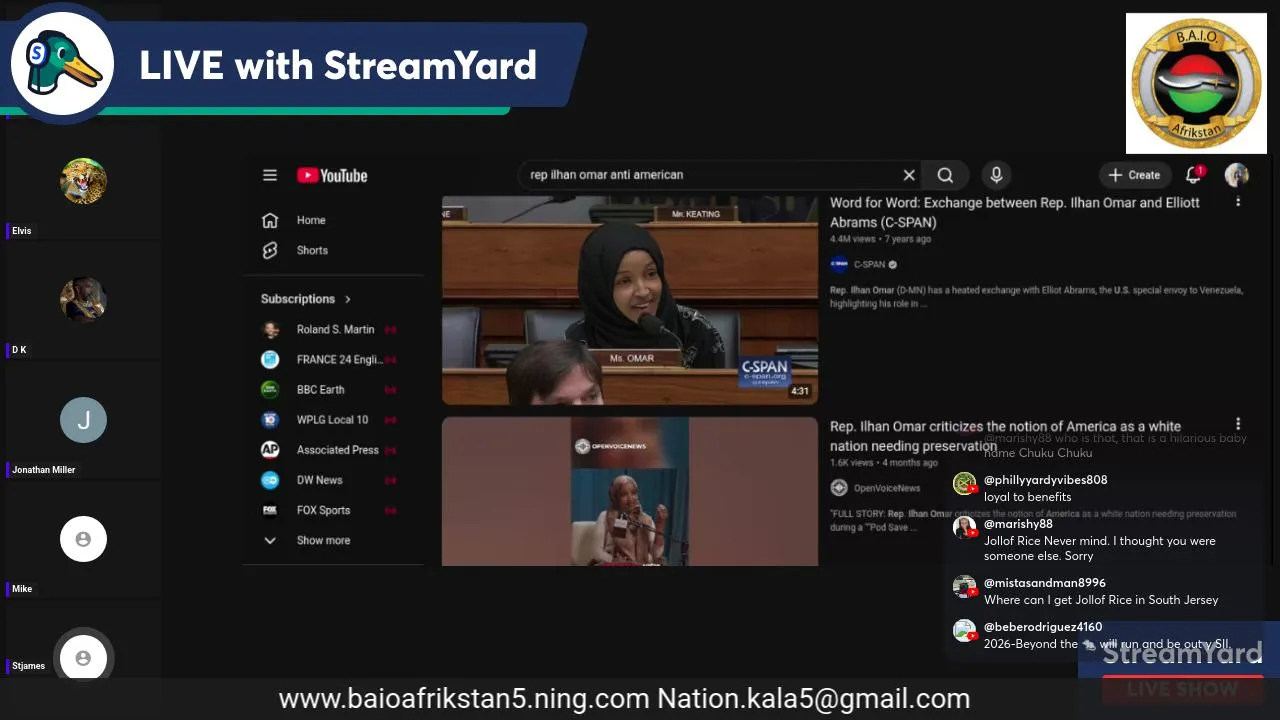Viewport: 1280px width, 720px height.
Task: Click the WPLG Local 10 icon
Action: (270, 419)
